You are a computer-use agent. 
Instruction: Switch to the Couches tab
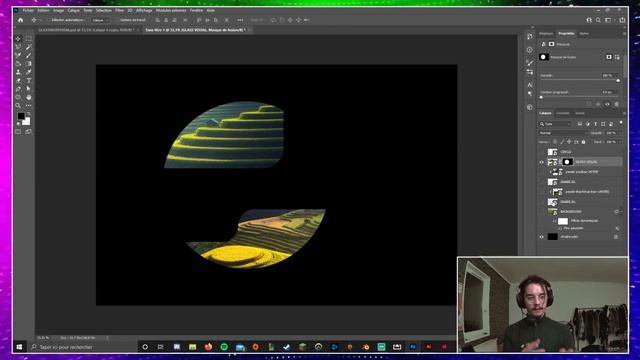click(562, 113)
